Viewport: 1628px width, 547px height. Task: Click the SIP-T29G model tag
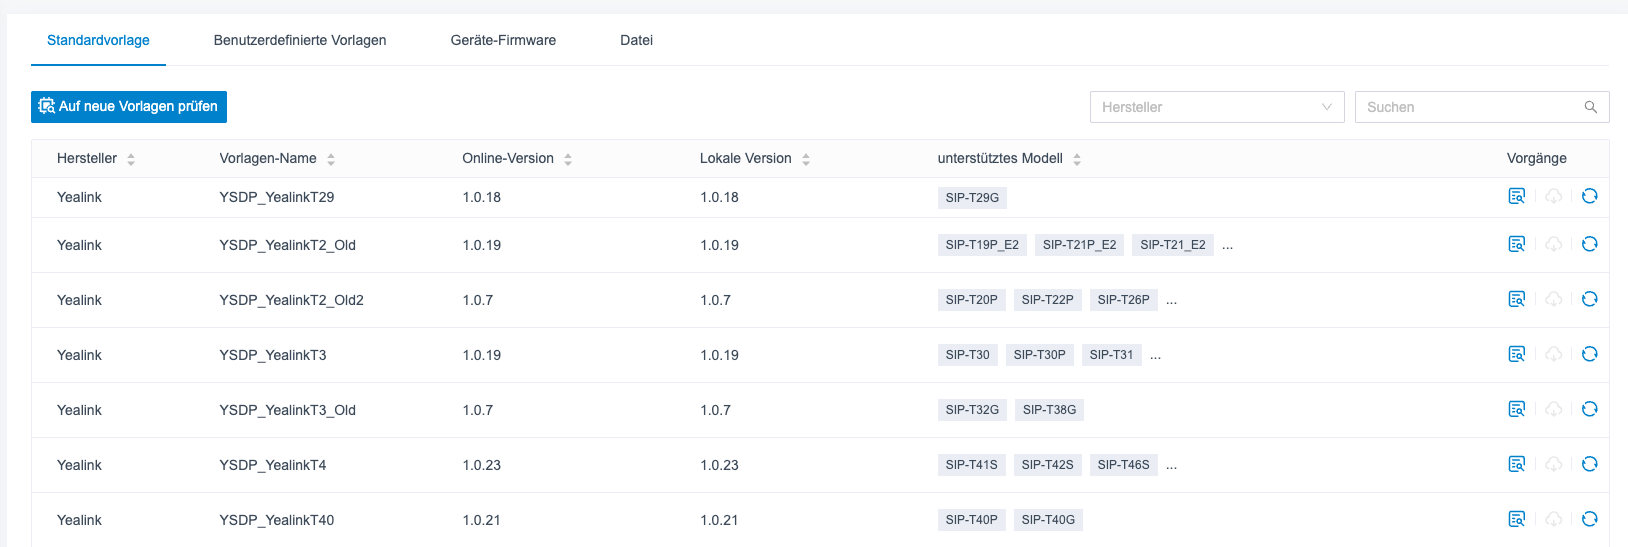coord(972,198)
